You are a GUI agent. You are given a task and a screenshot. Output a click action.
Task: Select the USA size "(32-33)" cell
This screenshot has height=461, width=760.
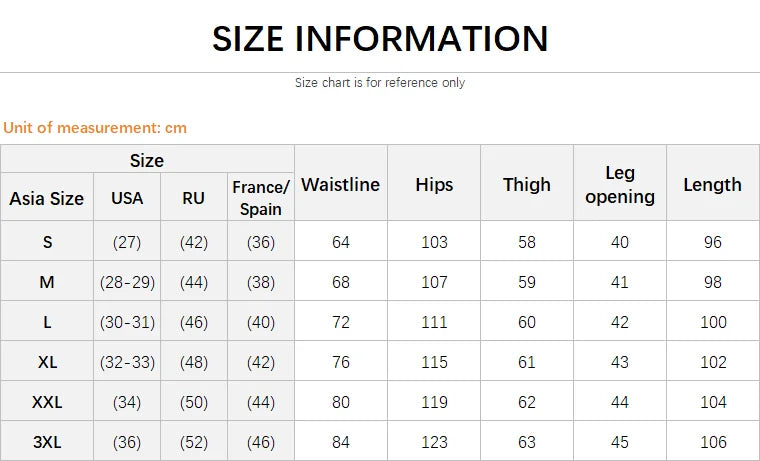coord(127,362)
